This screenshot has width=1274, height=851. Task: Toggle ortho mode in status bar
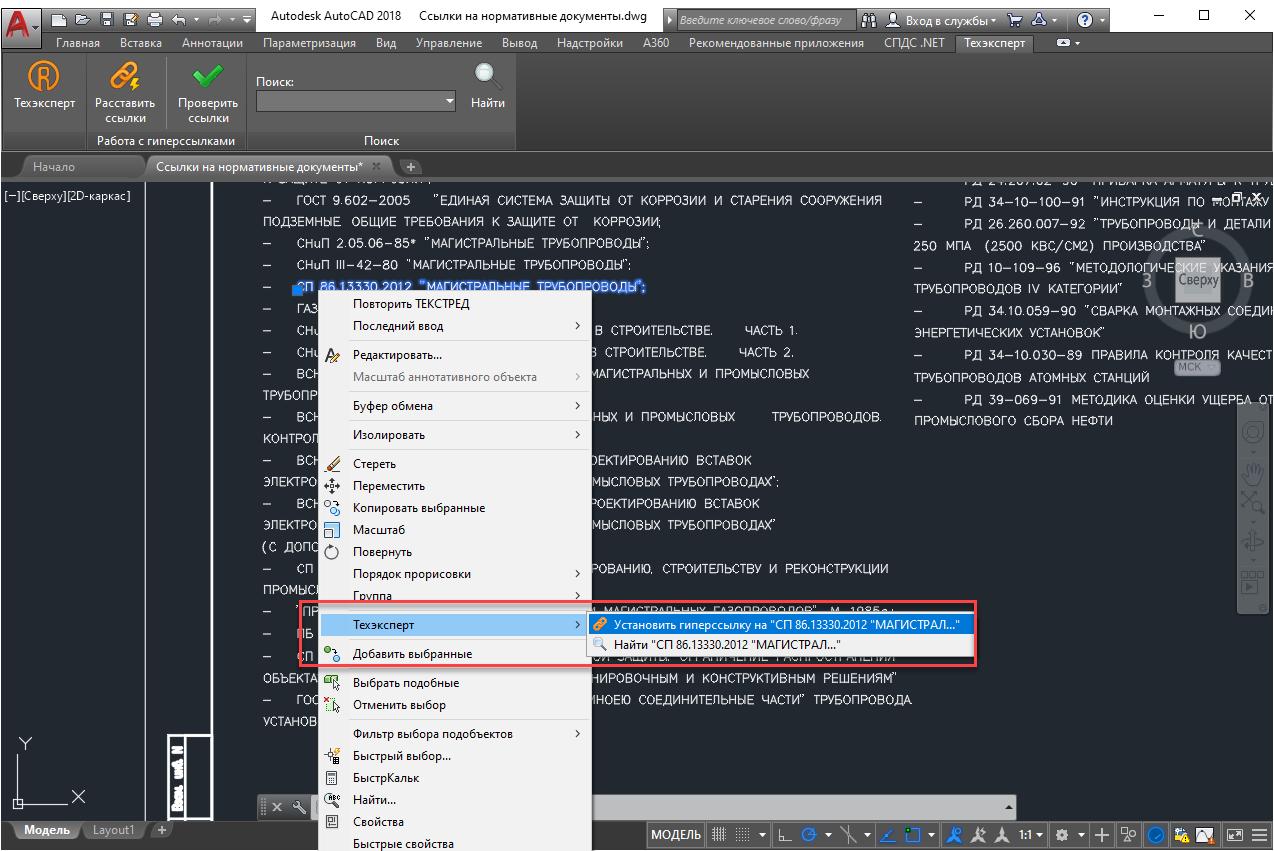click(785, 835)
